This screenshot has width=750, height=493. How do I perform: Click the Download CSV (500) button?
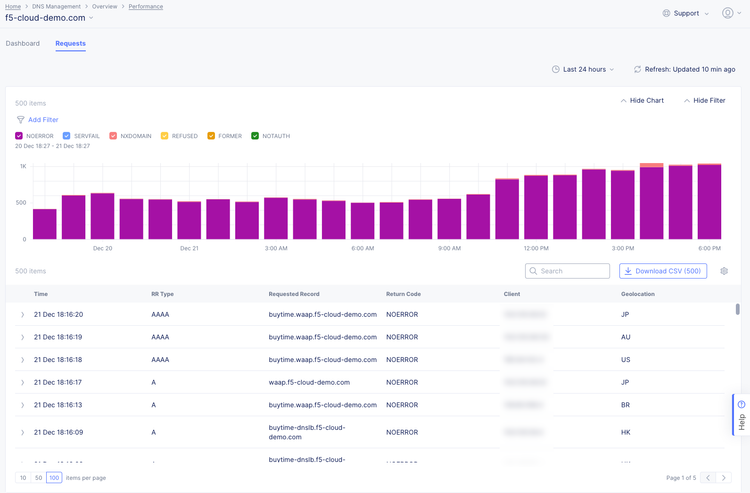(x=663, y=271)
